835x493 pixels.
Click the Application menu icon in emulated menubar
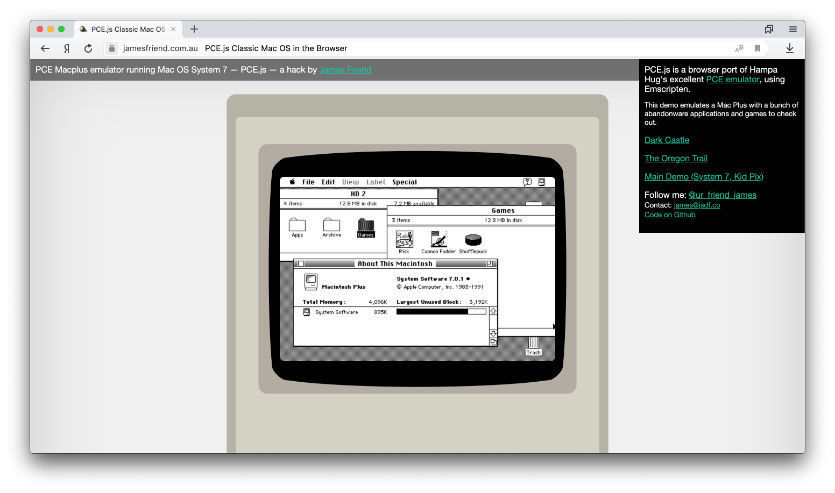point(542,182)
